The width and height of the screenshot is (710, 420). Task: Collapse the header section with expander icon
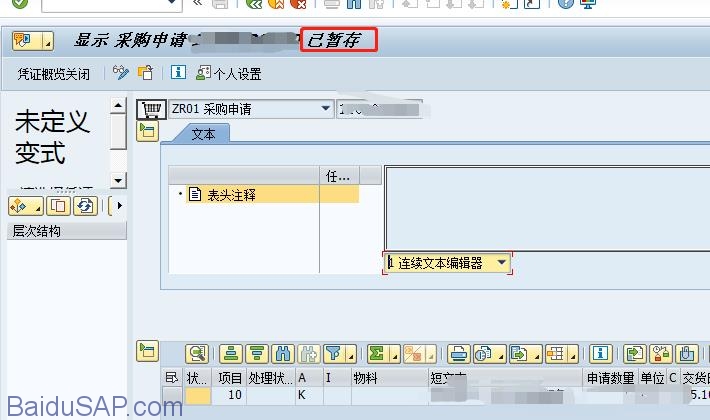(147, 131)
